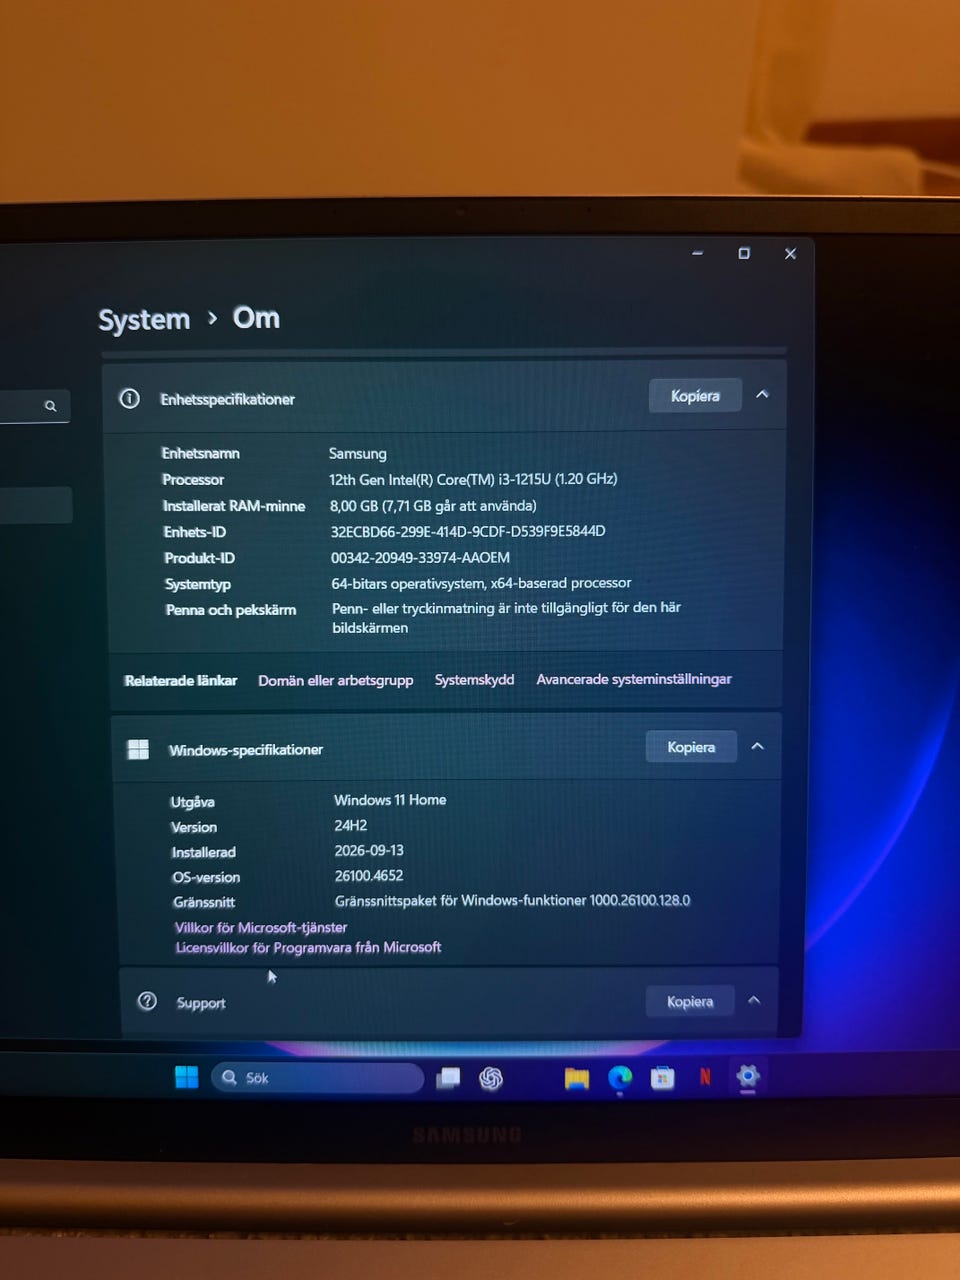Open Avancerade systeminställningar
This screenshot has height=1280, width=960.
click(634, 679)
